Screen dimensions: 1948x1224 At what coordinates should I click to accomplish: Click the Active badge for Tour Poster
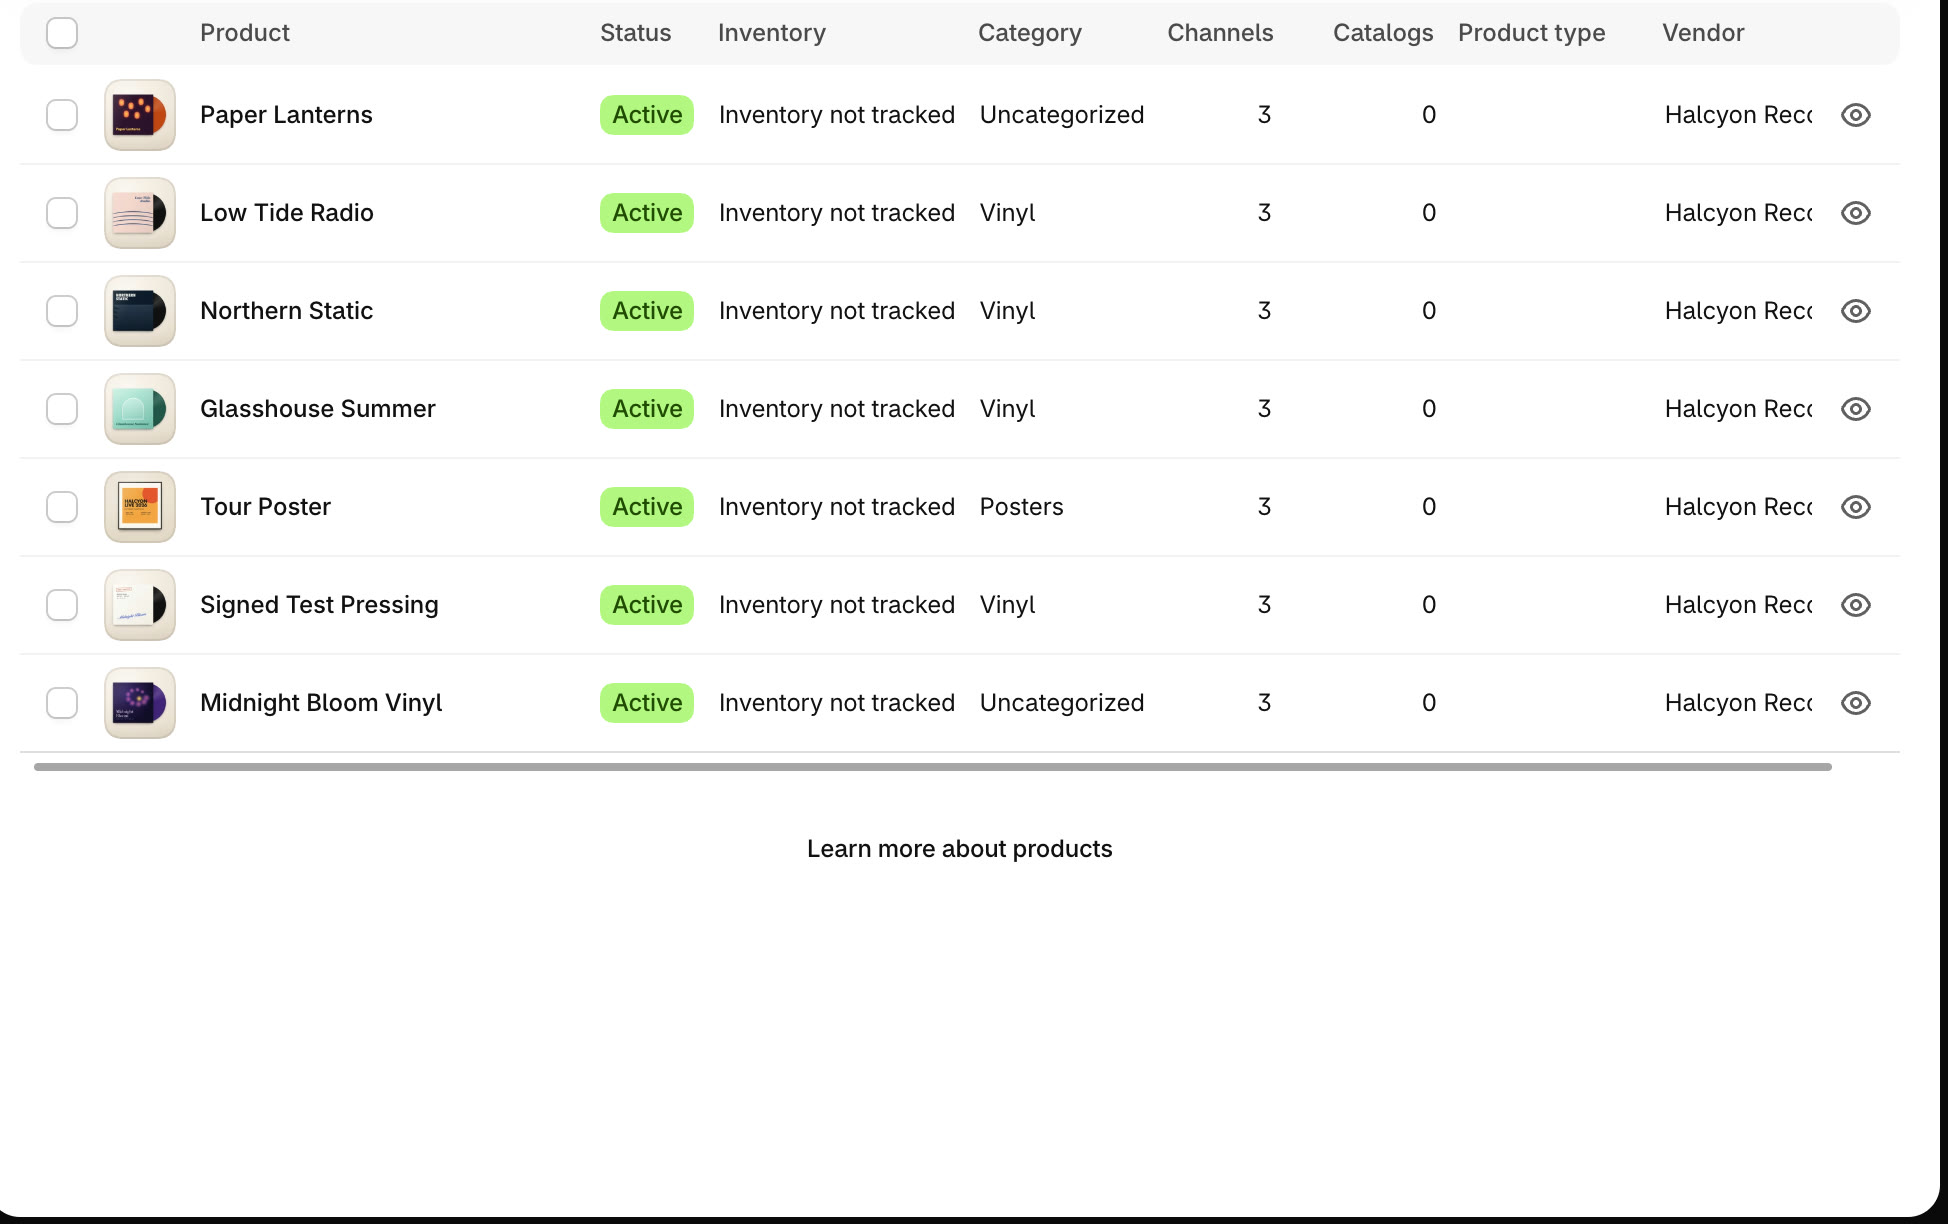click(647, 507)
